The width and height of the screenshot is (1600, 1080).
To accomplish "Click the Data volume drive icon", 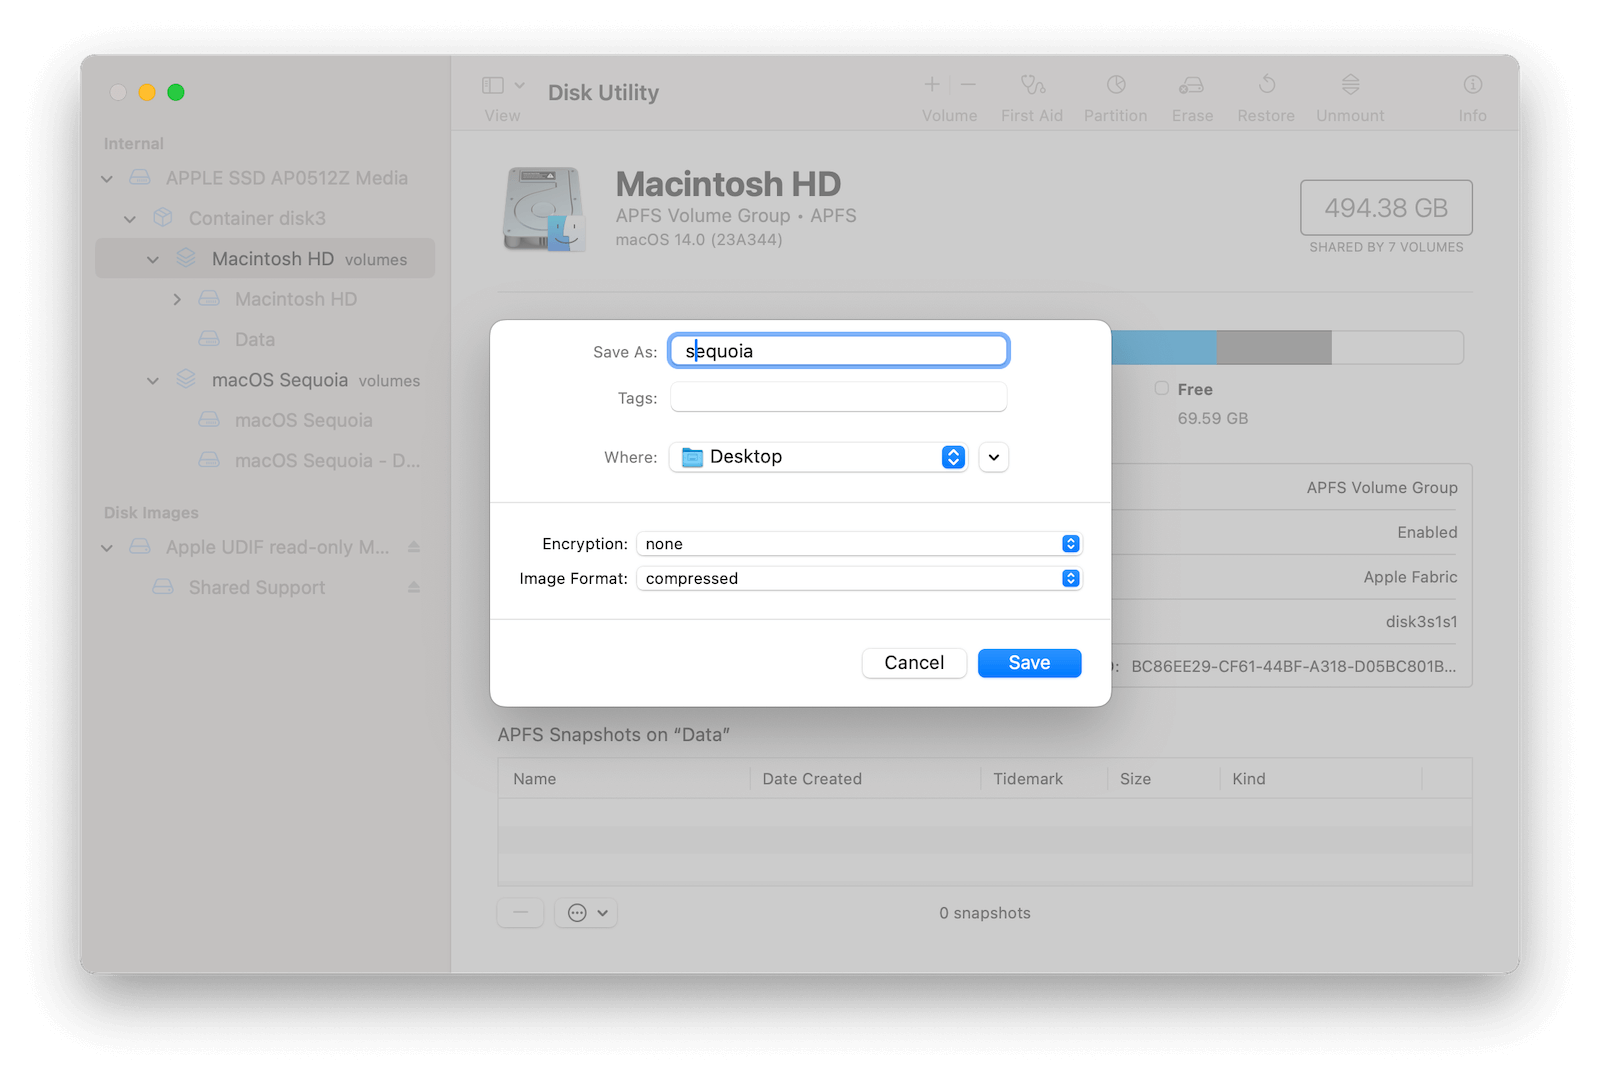I will [209, 339].
